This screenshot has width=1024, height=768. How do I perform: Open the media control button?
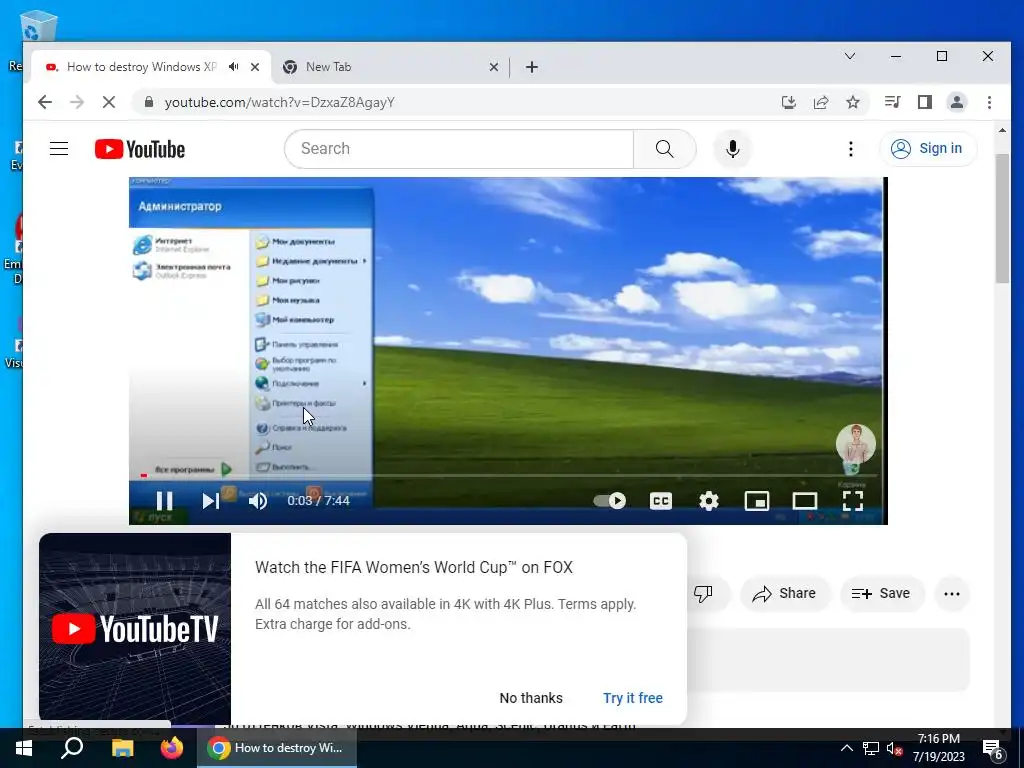point(892,102)
